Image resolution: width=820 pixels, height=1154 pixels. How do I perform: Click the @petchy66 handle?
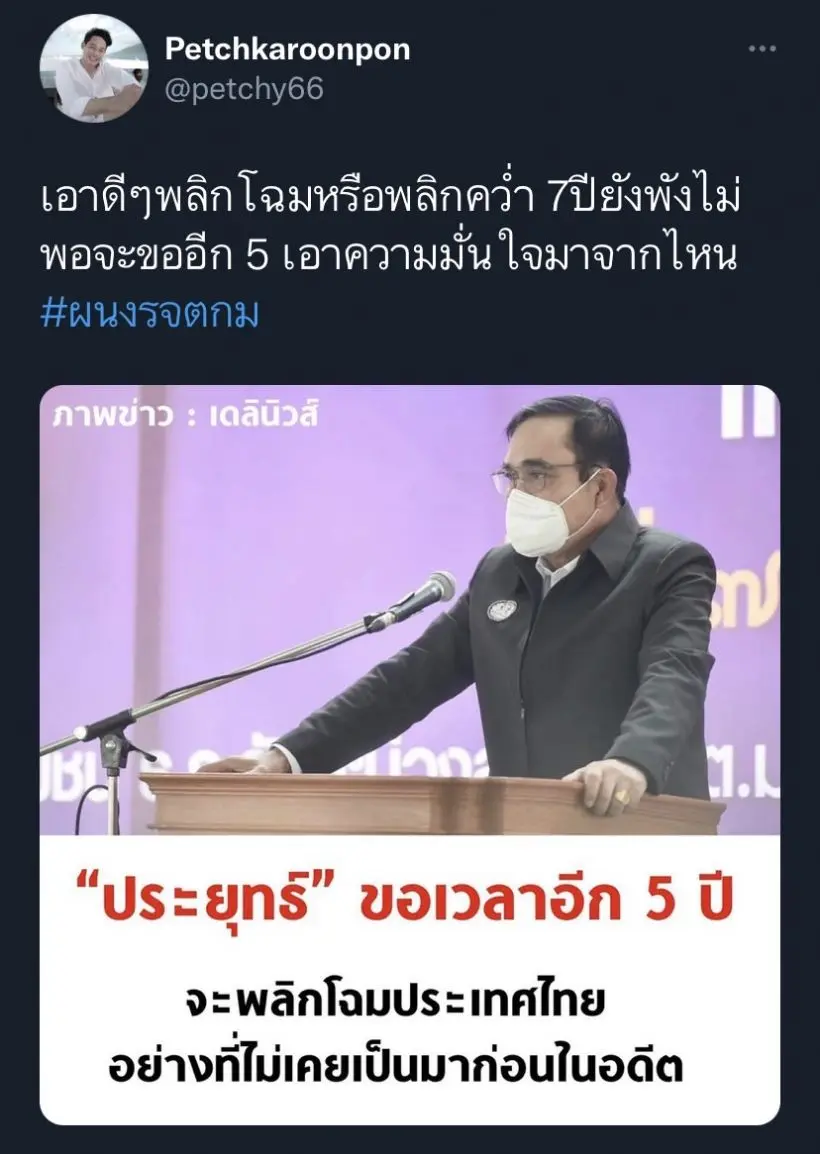244,90
